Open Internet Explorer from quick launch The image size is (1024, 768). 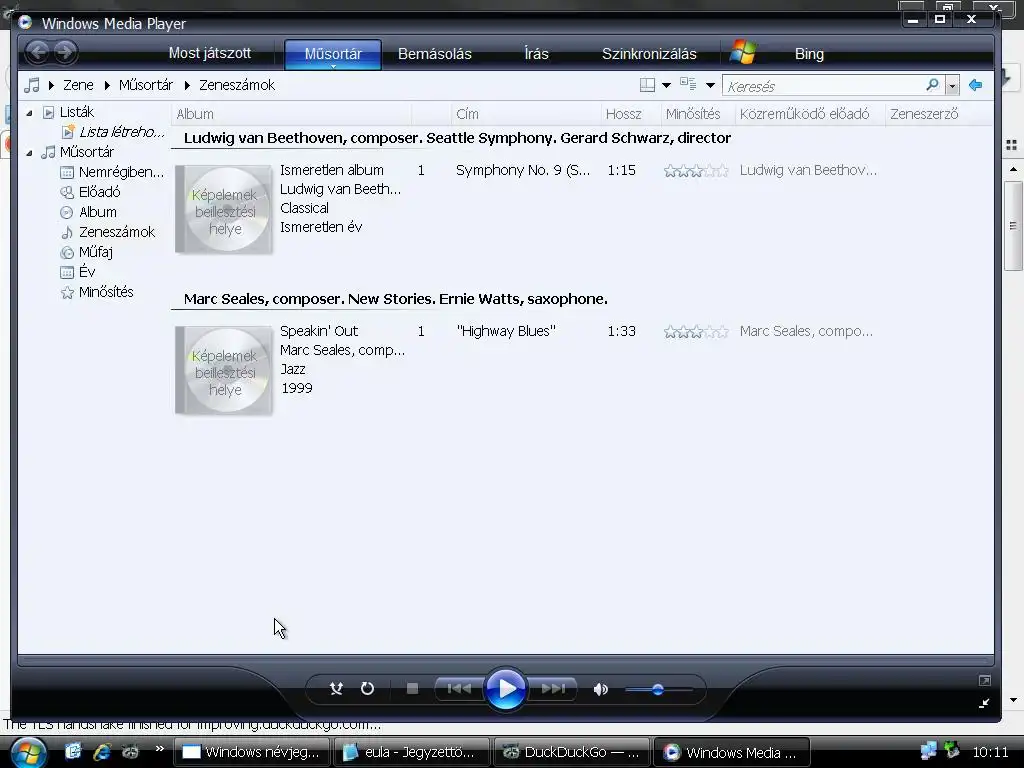click(x=102, y=752)
